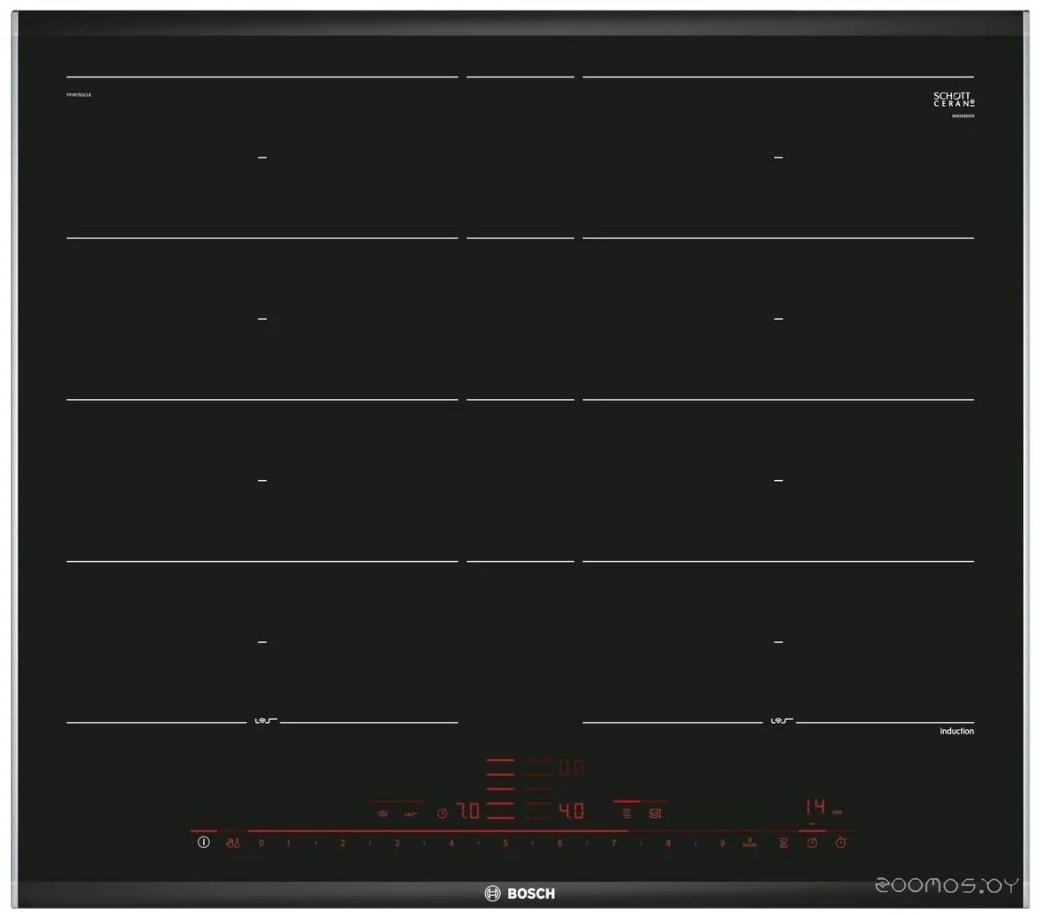Tap the hourglass kitchen timer symbol
The width and height of the screenshot is (1039, 916).
tap(784, 843)
